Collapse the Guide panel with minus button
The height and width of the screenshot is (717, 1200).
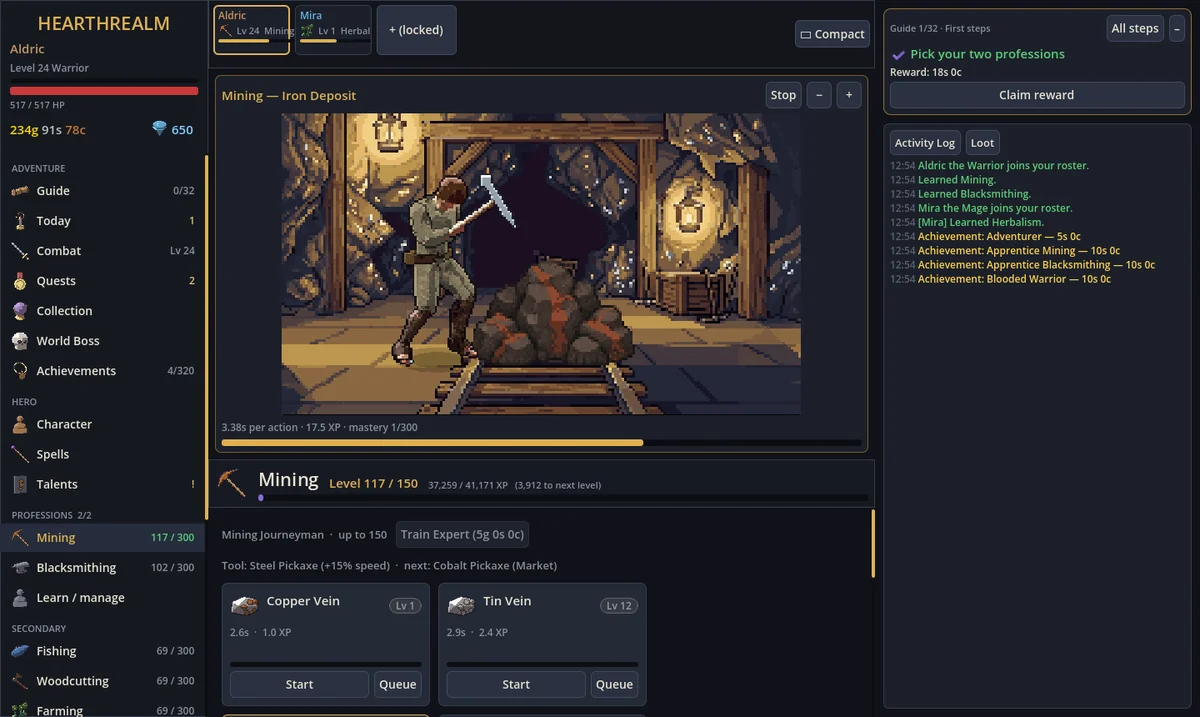1176,28
